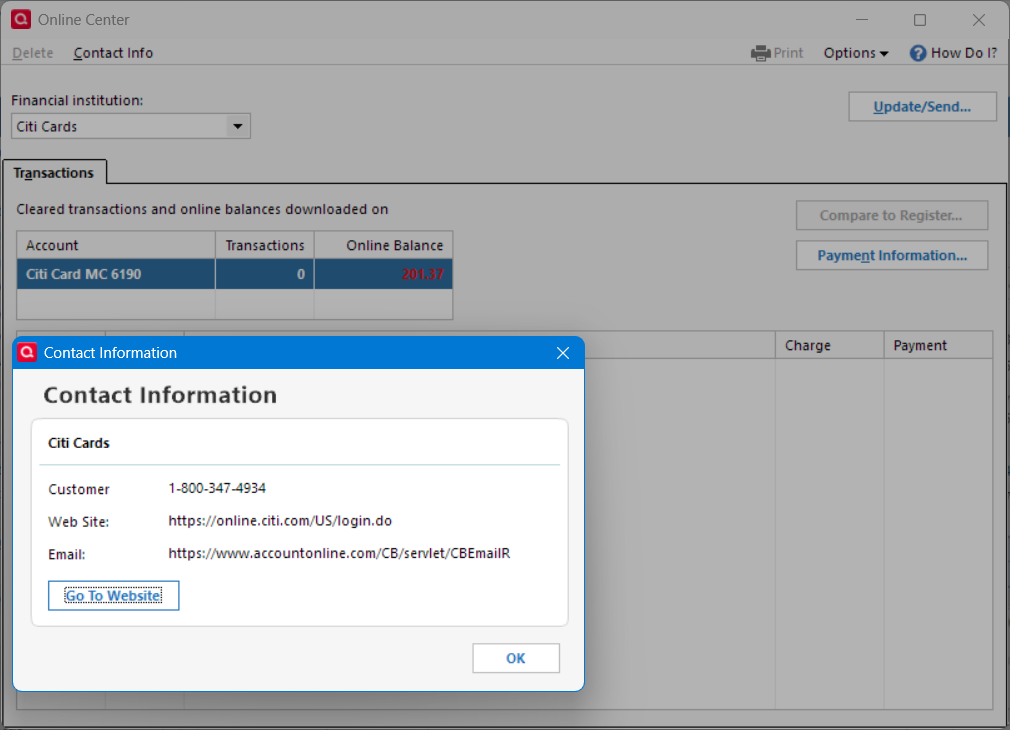Click the Print toolbar label
Viewport: 1010px width, 730px height.
point(788,53)
